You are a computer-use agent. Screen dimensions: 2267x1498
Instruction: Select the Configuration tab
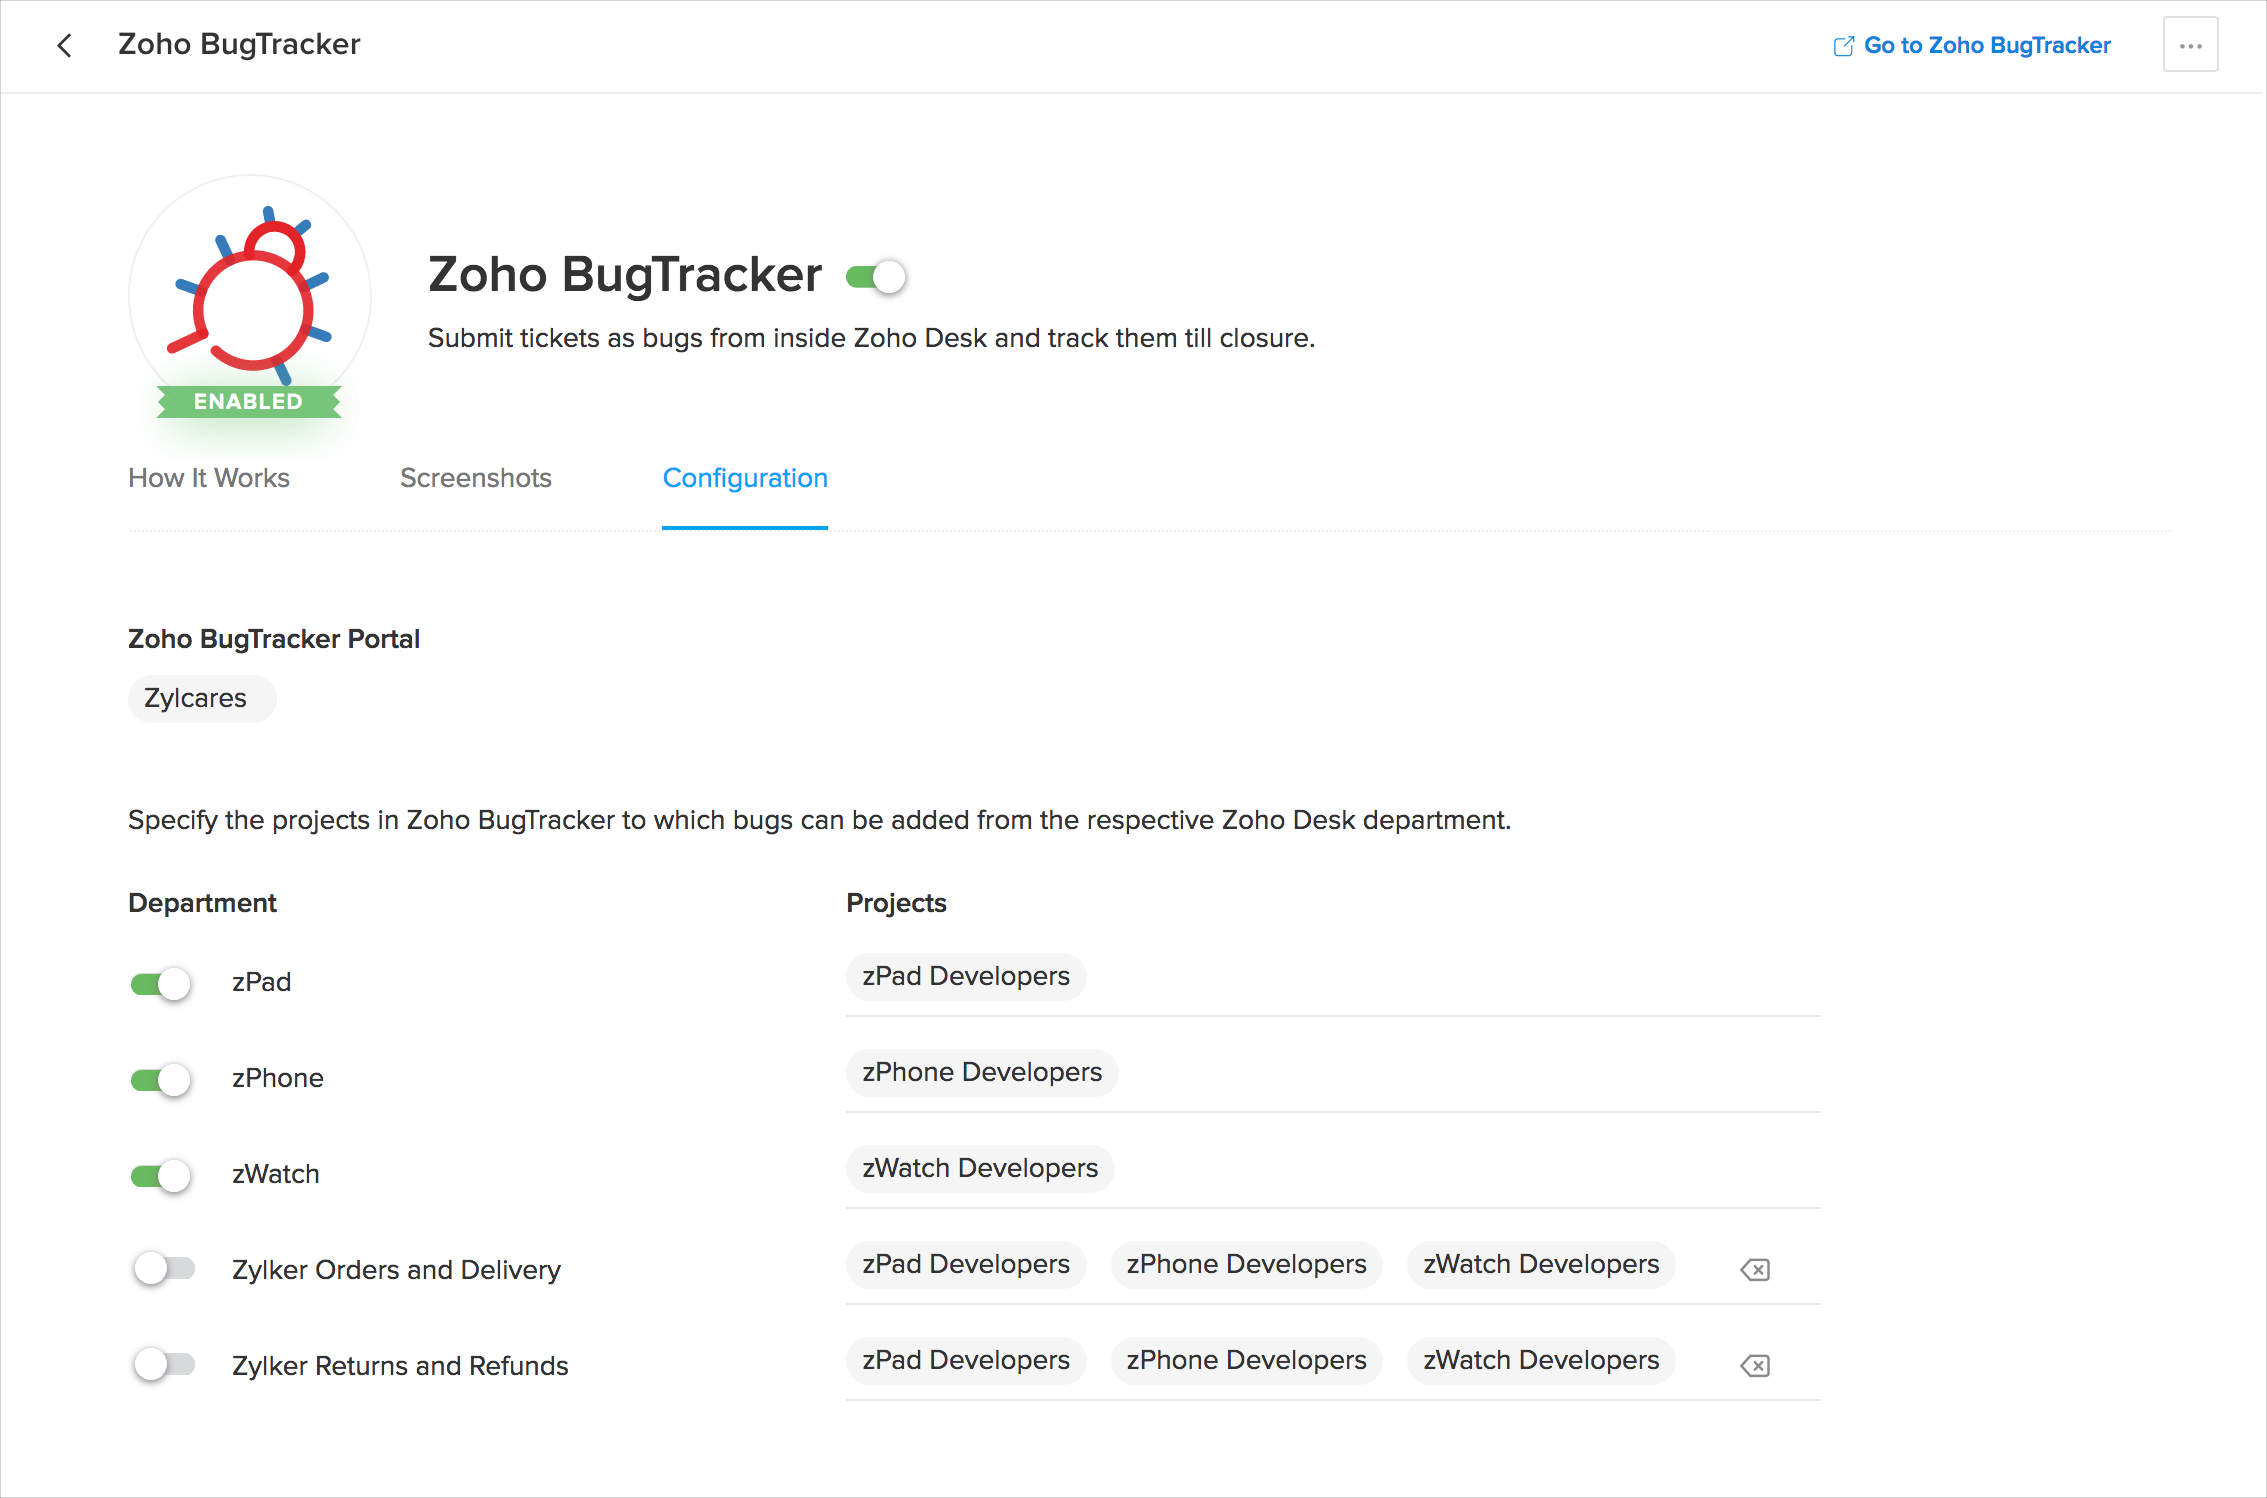(745, 478)
